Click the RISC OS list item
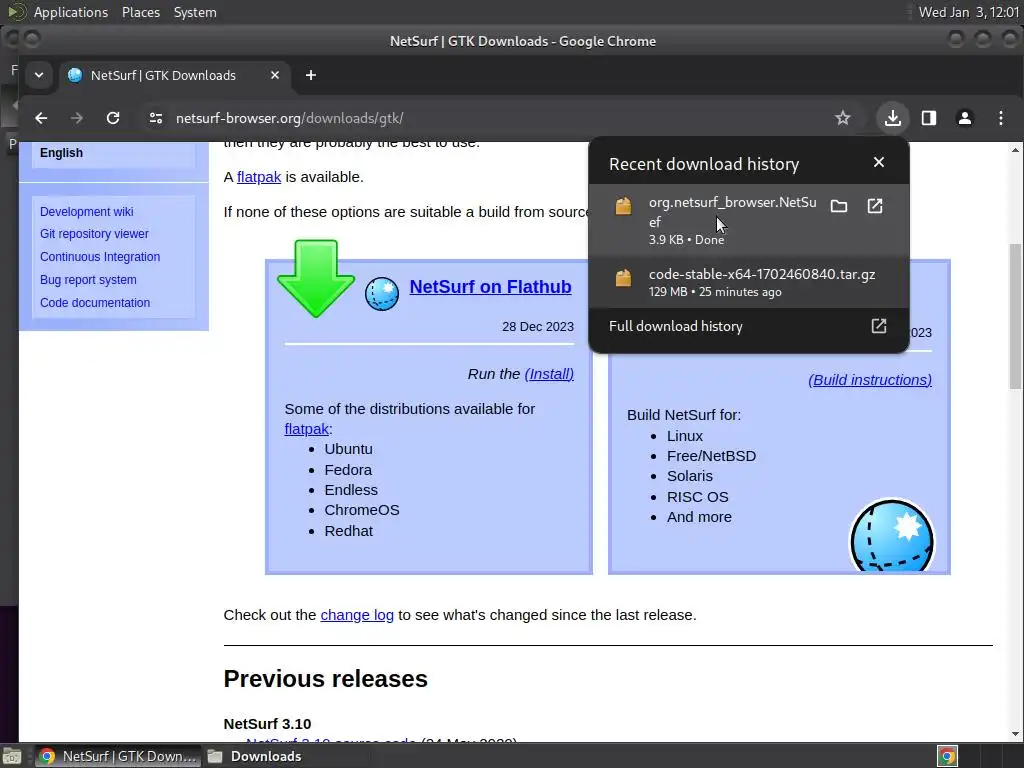Image resolution: width=1024 pixels, height=768 pixels. [x=697, y=497]
